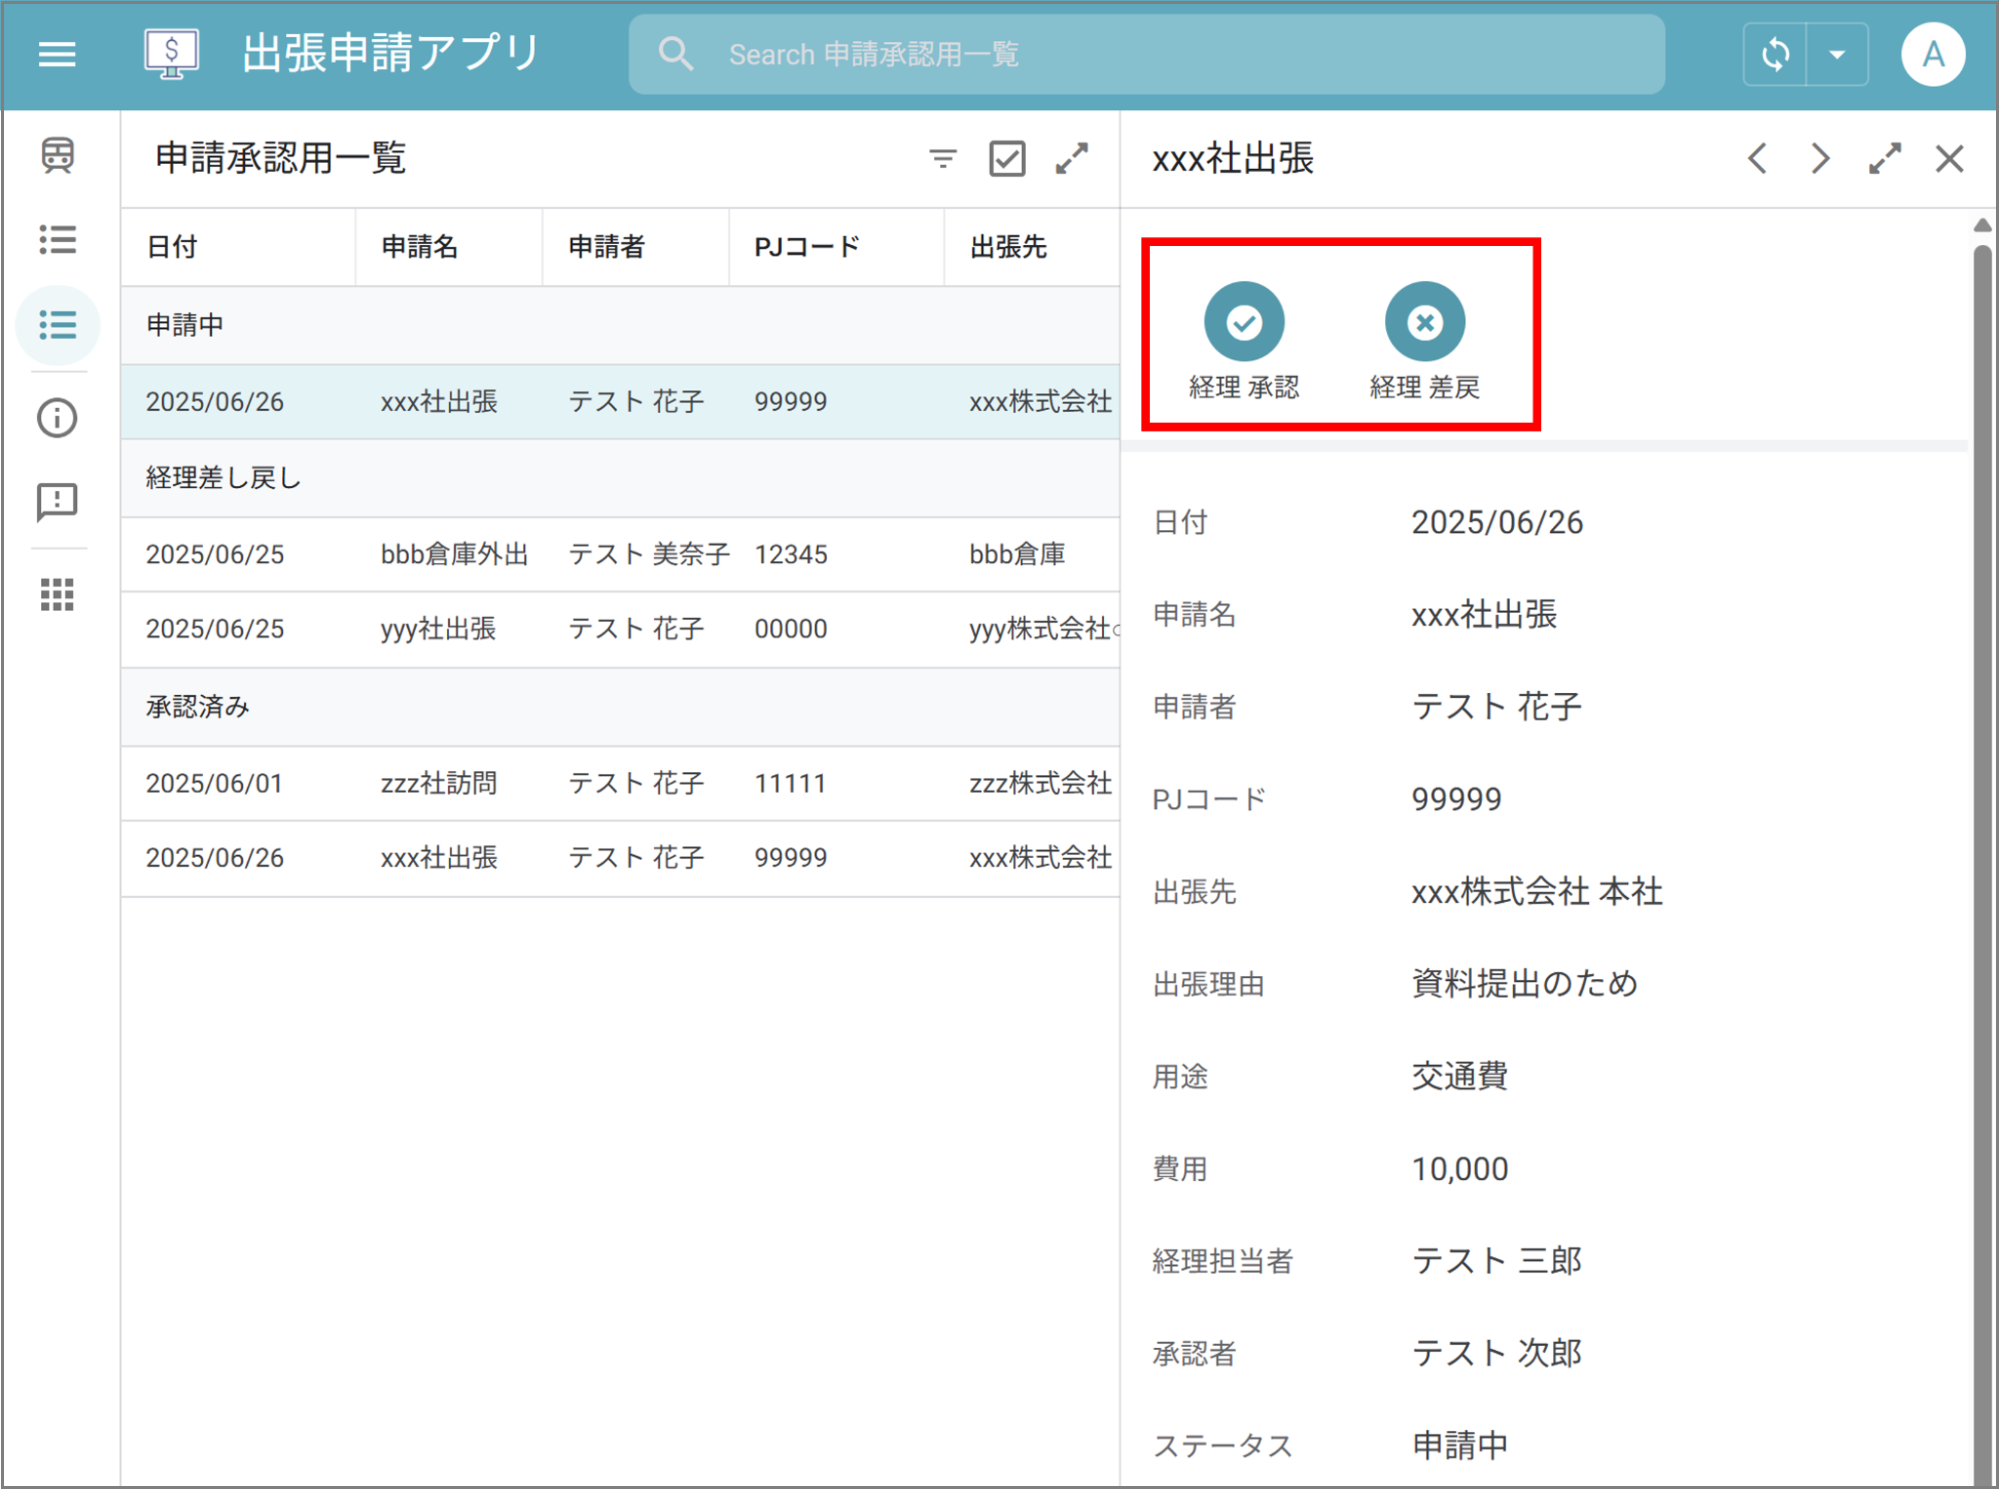Screen dimensions: 1999x1489
Task: Click the search magnifier icon
Action: tap(676, 54)
